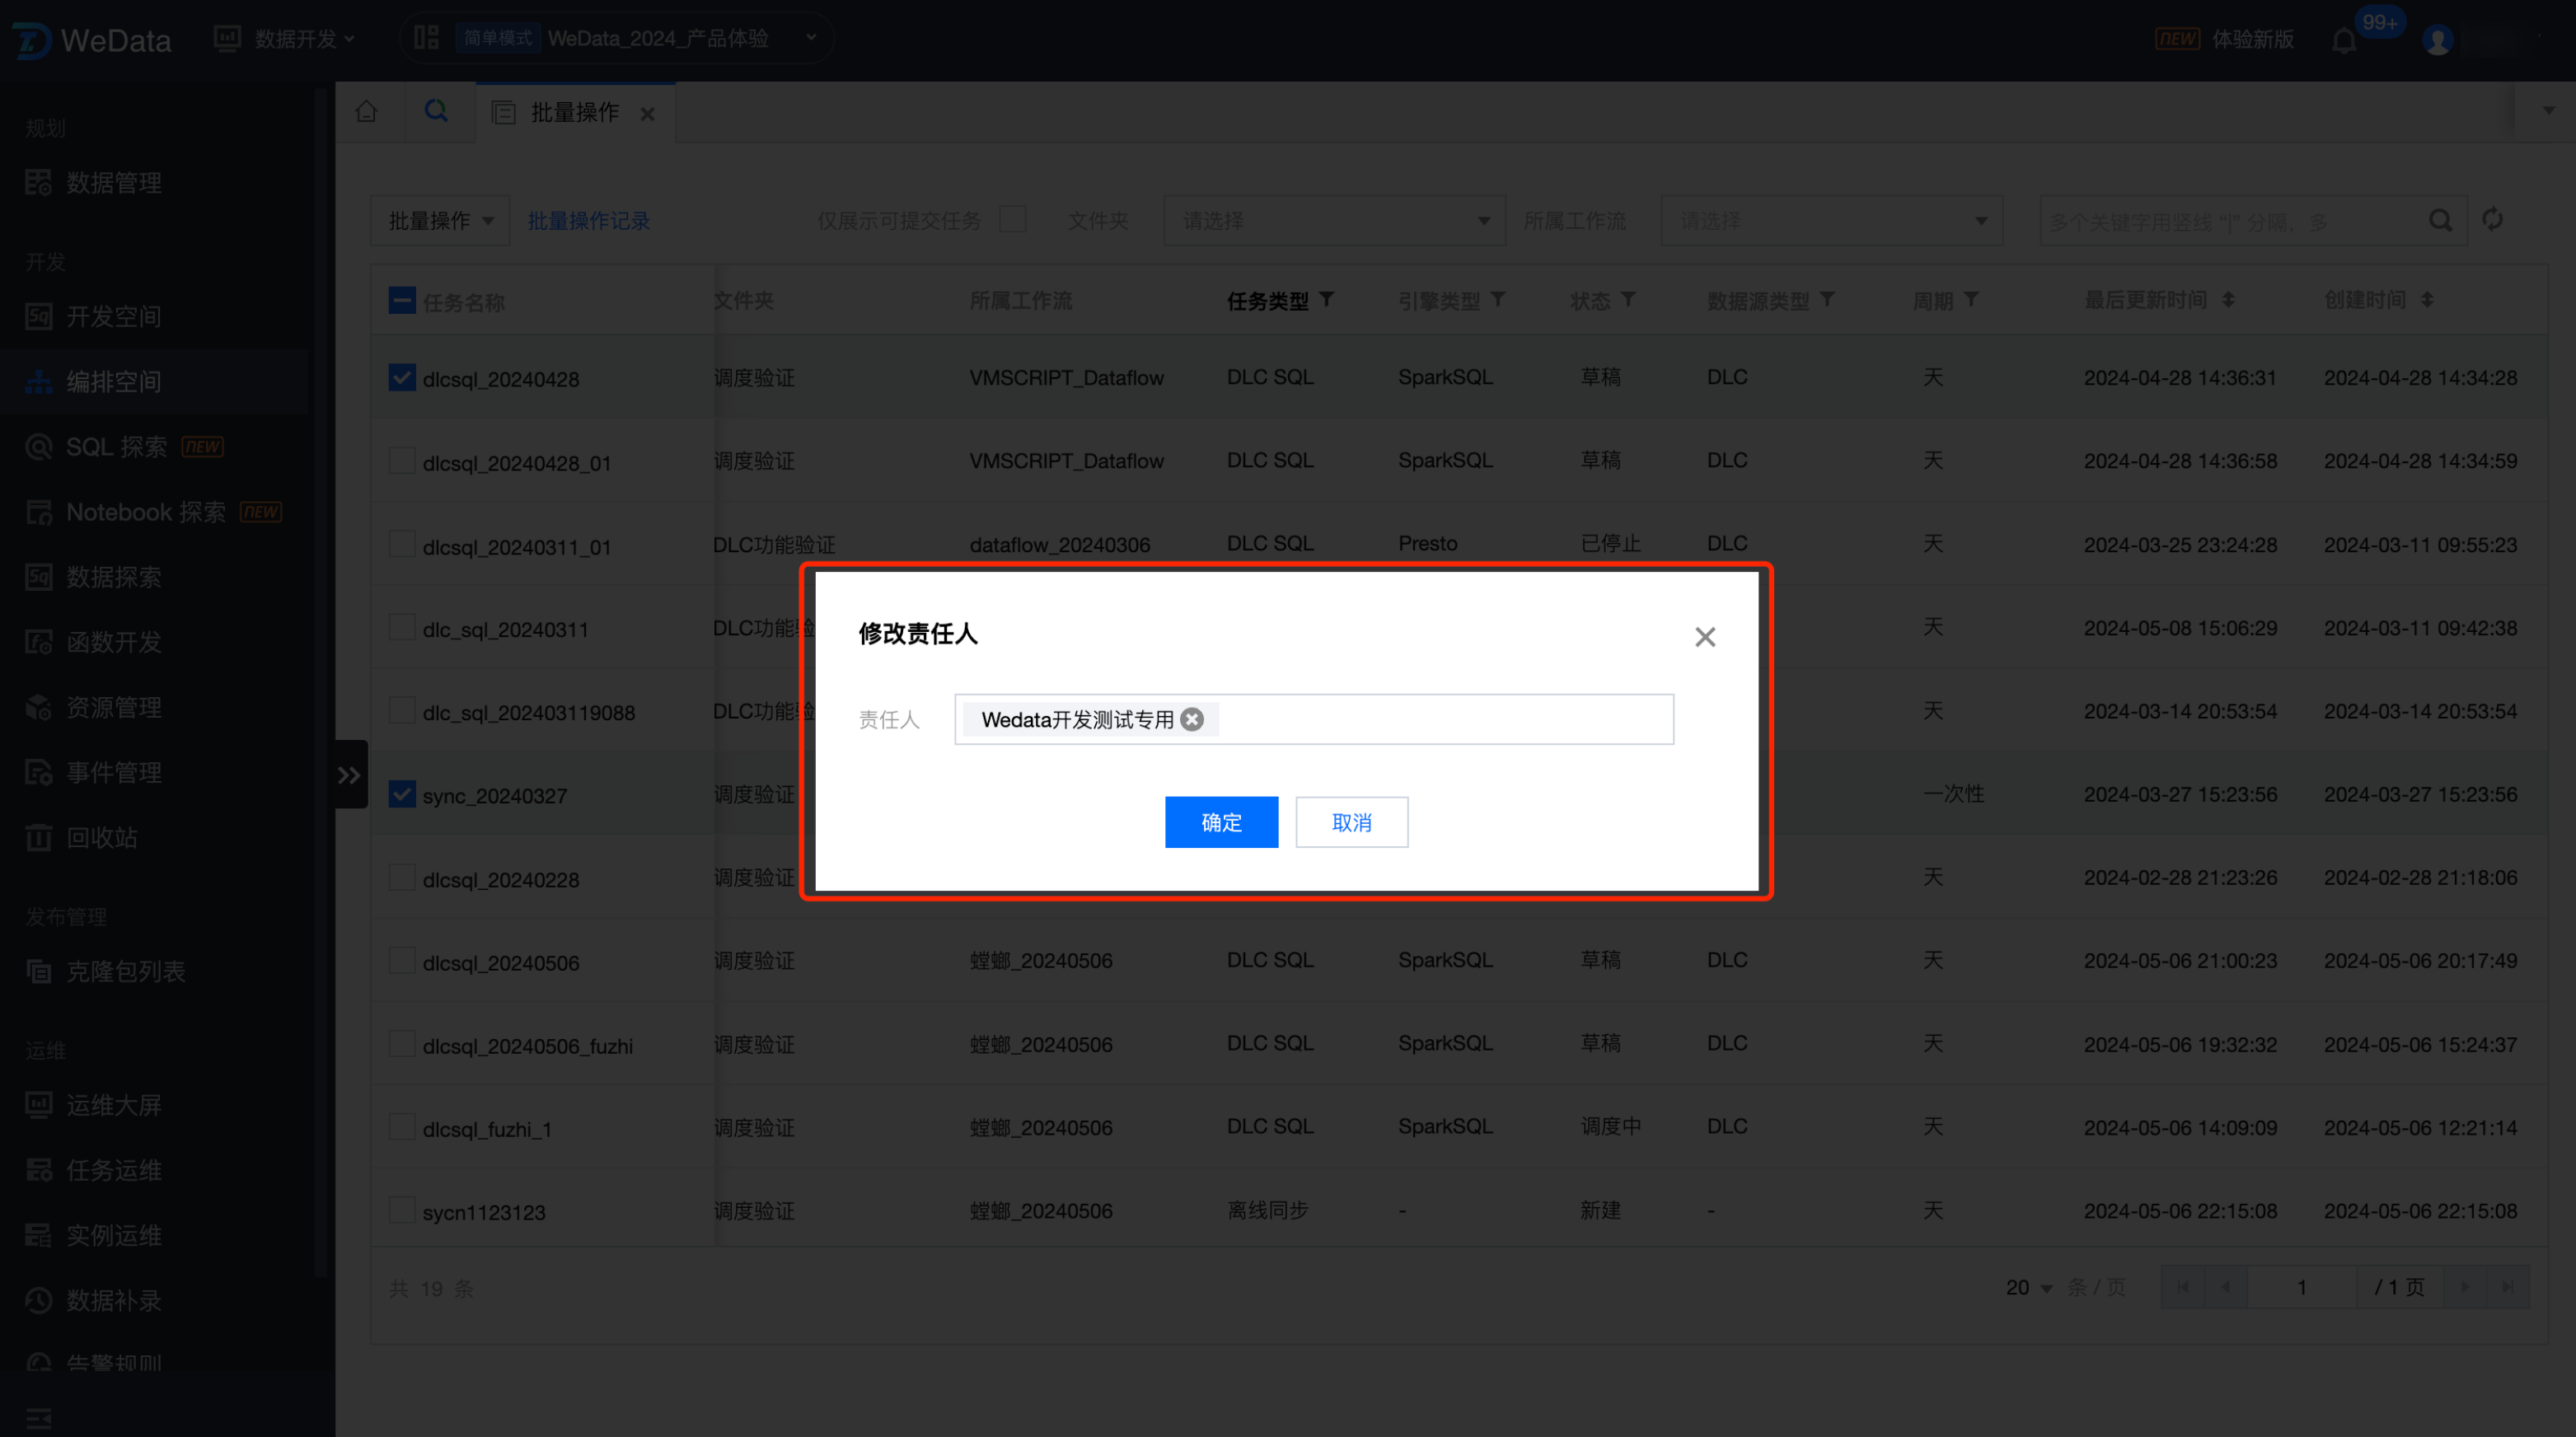The height and width of the screenshot is (1437, 2576).
Task: Expand the 所属工作流 select dropdown
Action: [x=1831, y=220]
